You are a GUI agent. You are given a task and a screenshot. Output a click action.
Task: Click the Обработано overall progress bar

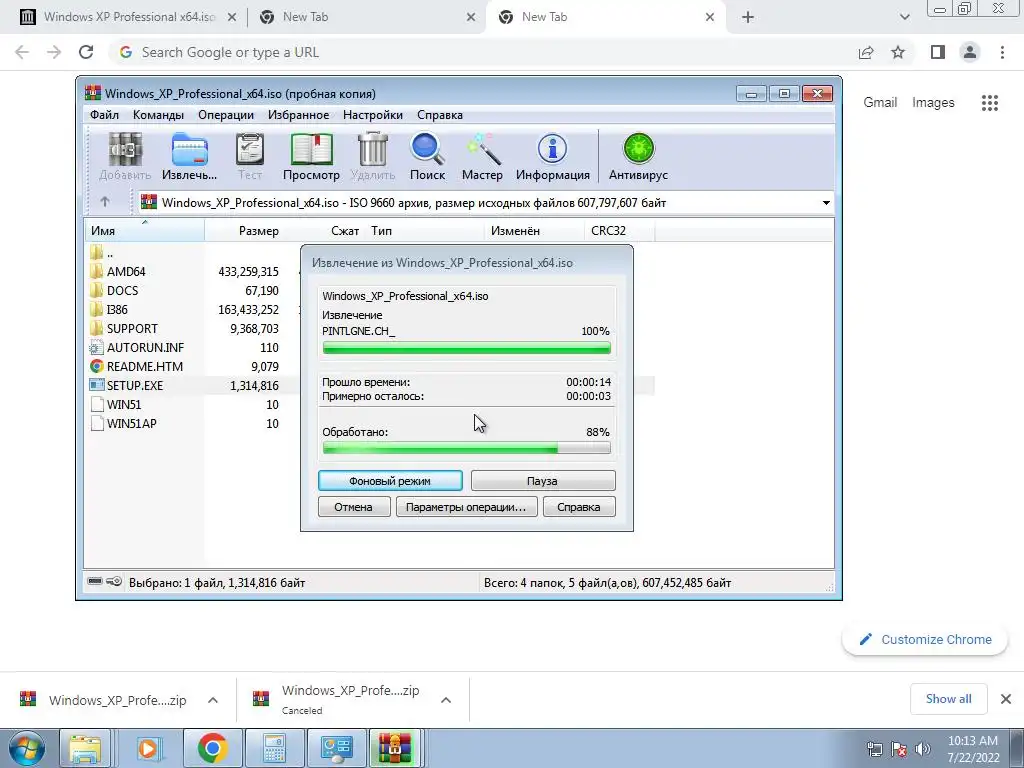(x=466, y=448)
